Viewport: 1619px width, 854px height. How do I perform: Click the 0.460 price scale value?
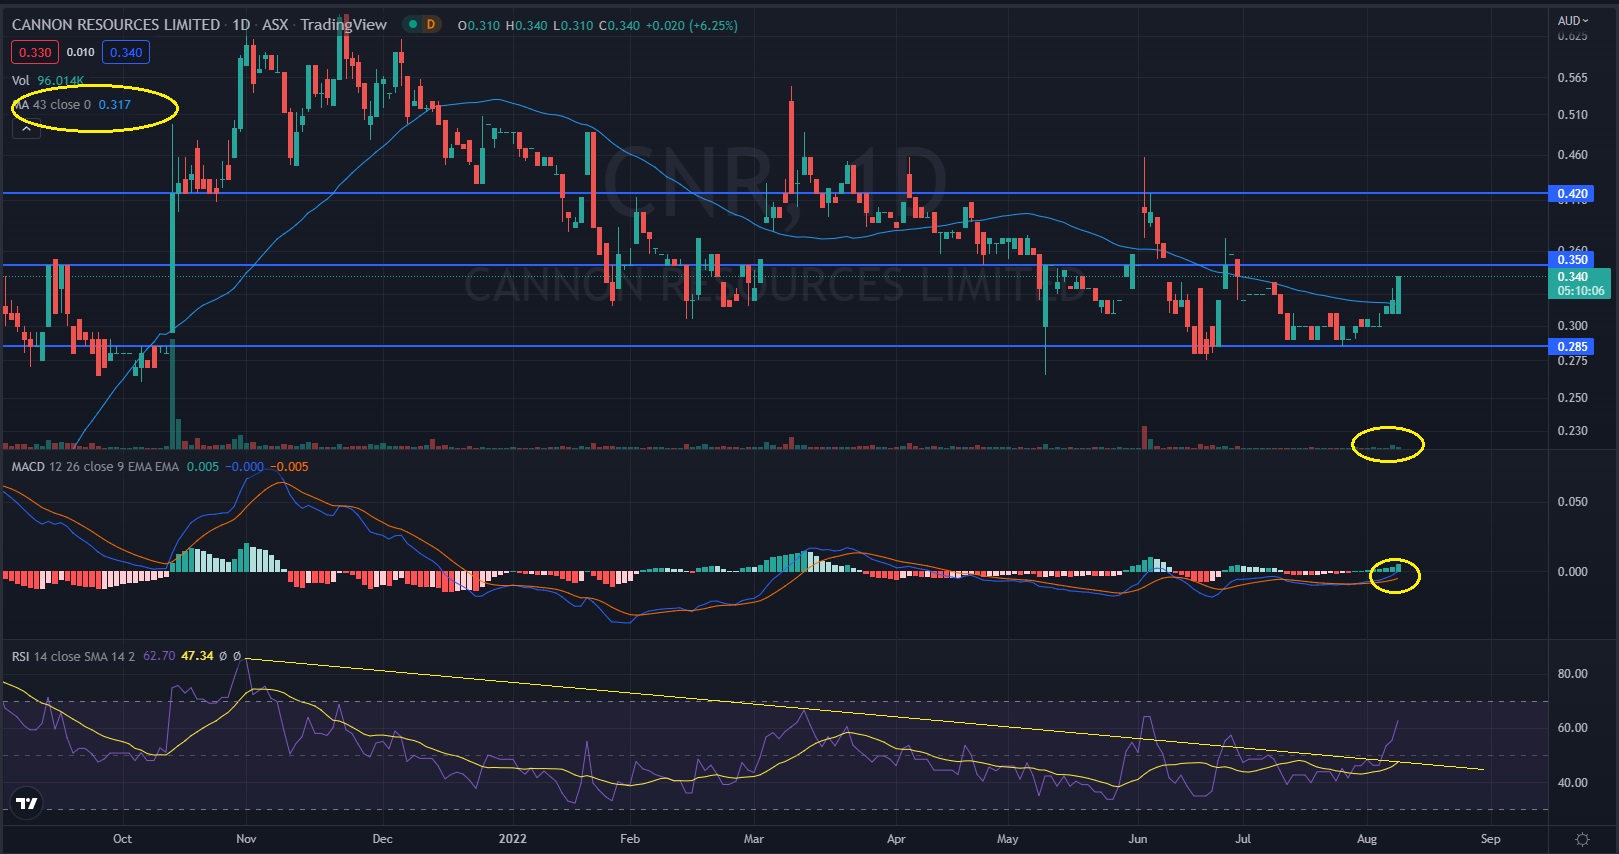pyautogui.click(x=1572, y=154)
